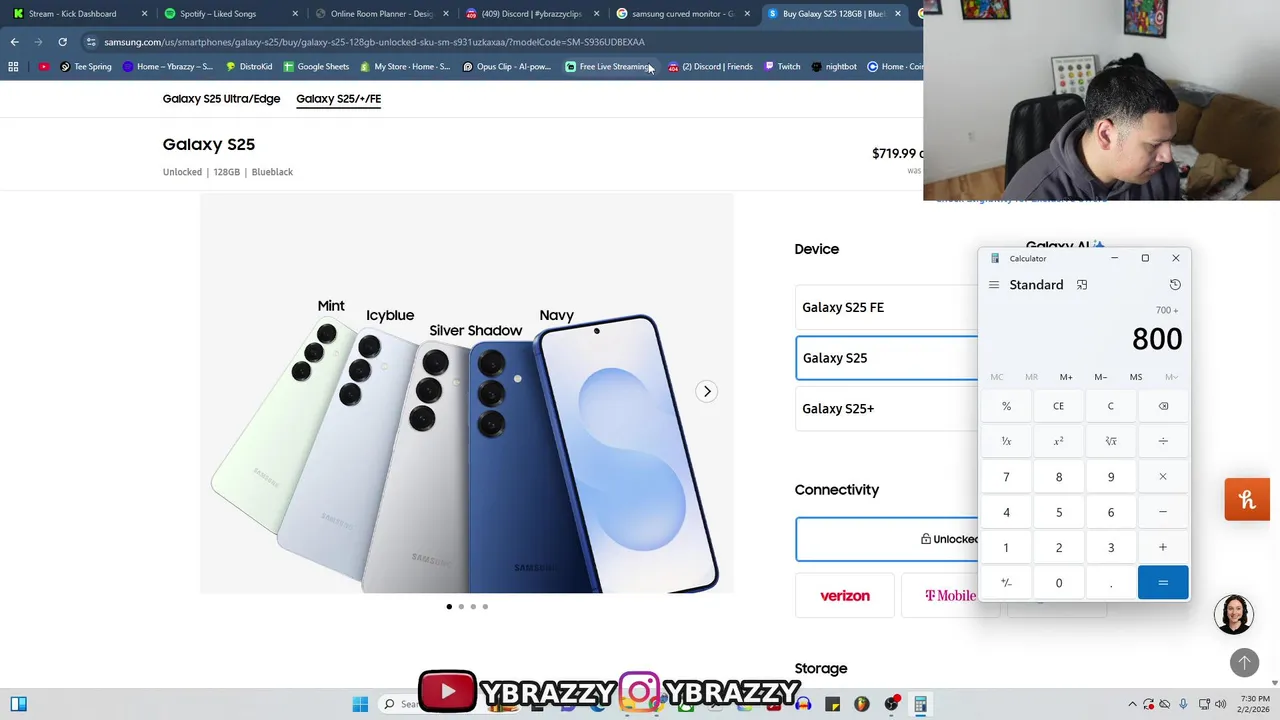This screenshot has height=720, width=1280.
Task: Click the CE button in Calculator
Action: point(1059,406)
